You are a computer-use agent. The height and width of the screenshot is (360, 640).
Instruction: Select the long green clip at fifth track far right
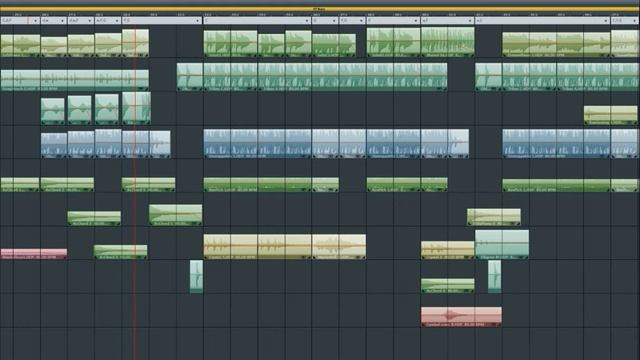[x=556, y=185]
